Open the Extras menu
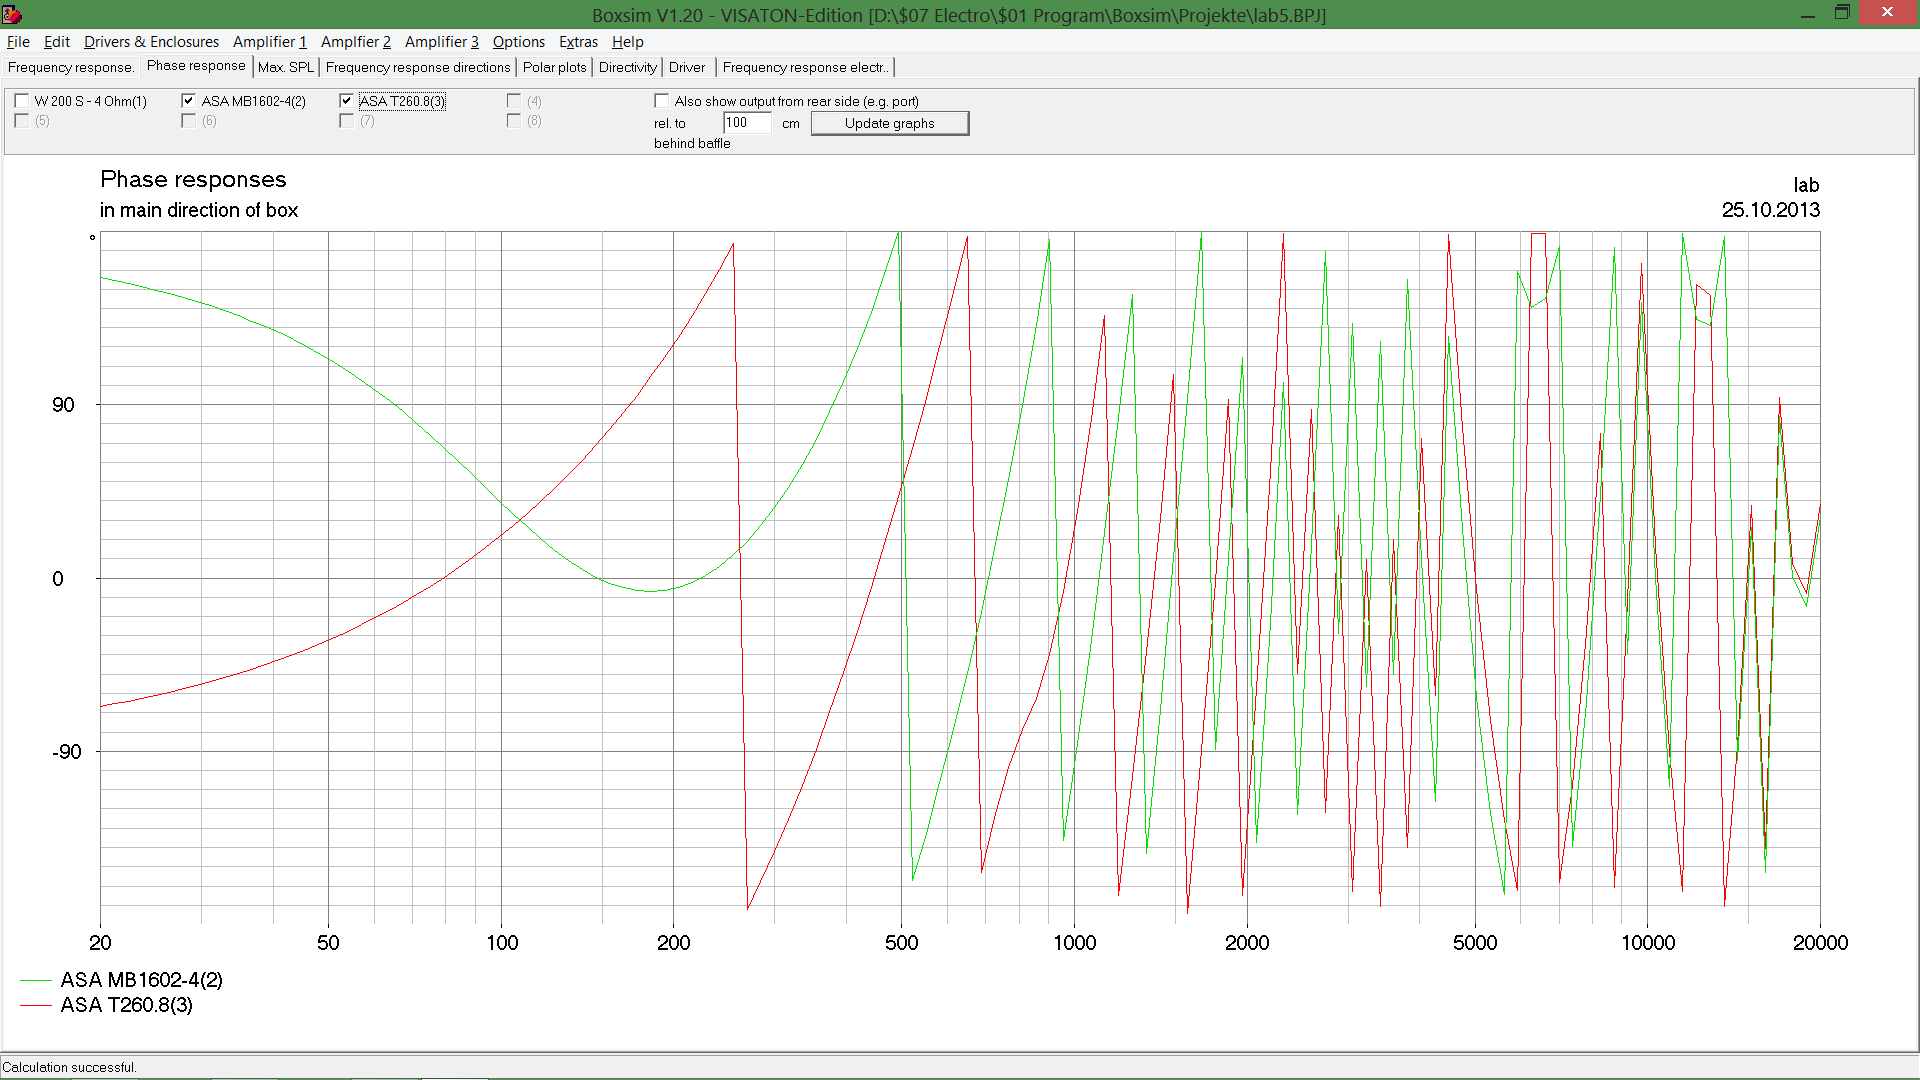Viewport: 1920px width, 1080px height. coord(578,41)
